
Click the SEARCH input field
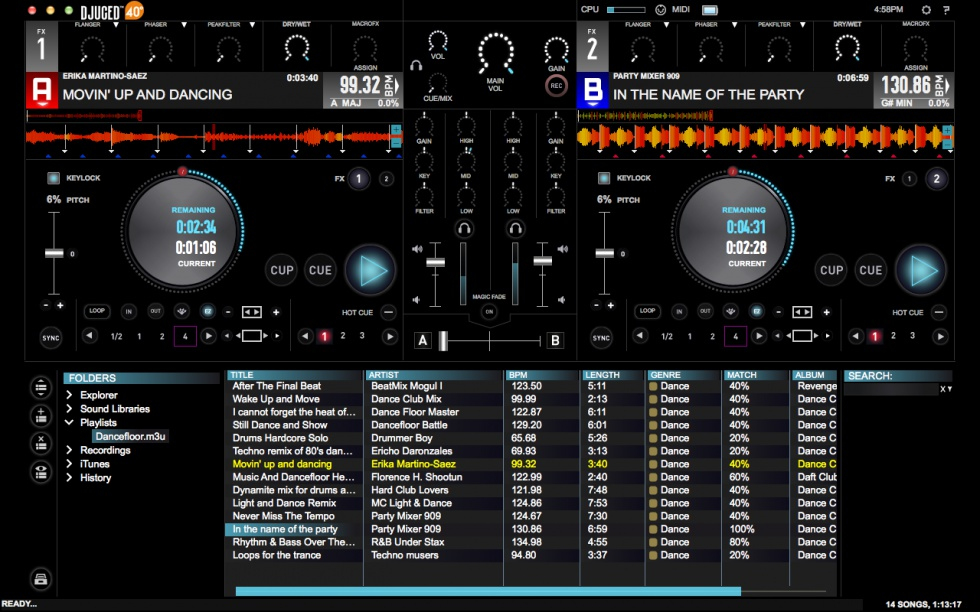(891, 389)
